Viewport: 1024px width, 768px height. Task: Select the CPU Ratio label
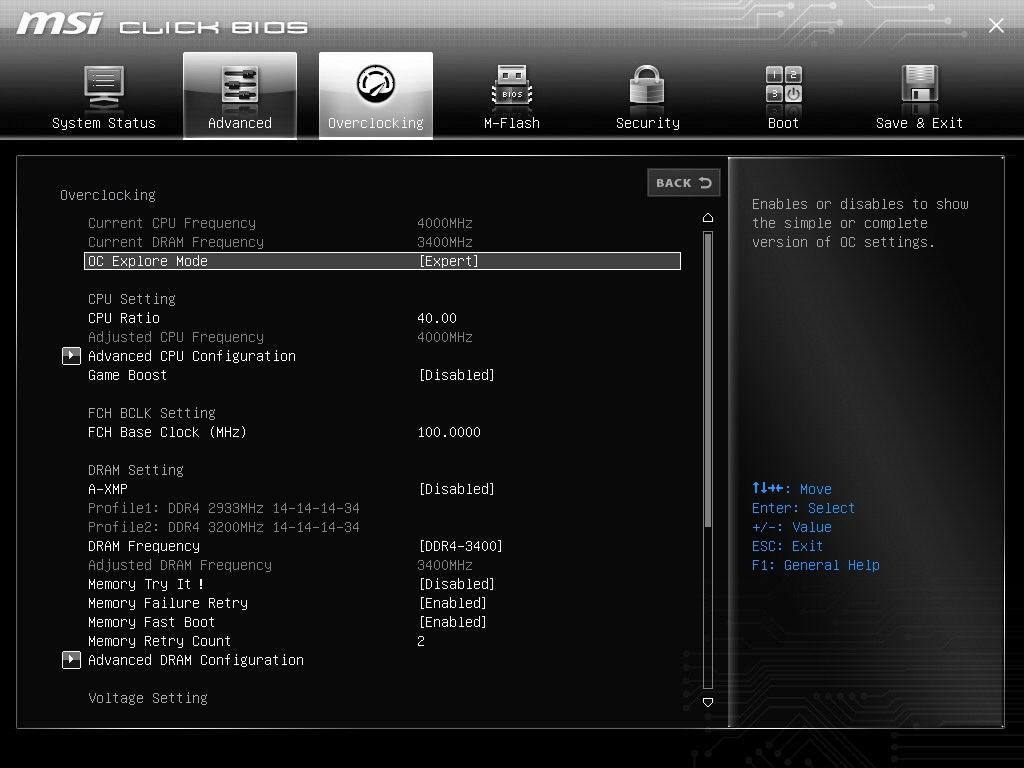coord(124,318)
